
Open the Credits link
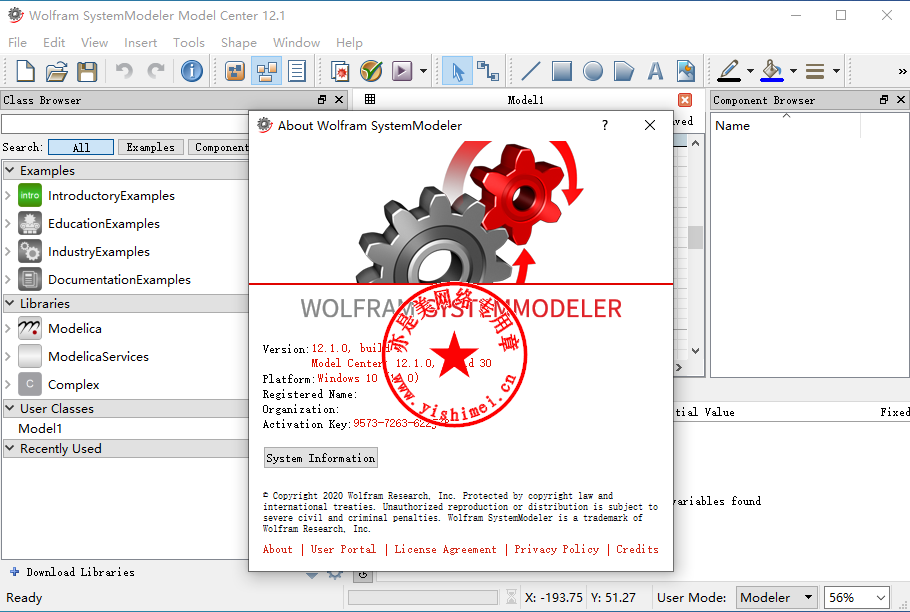click(x=637, y=549)
